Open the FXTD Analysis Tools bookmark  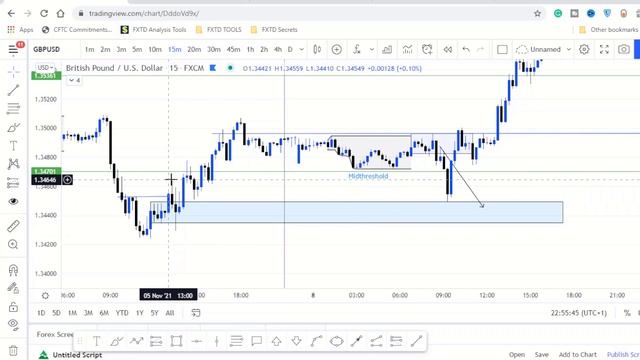153,30
